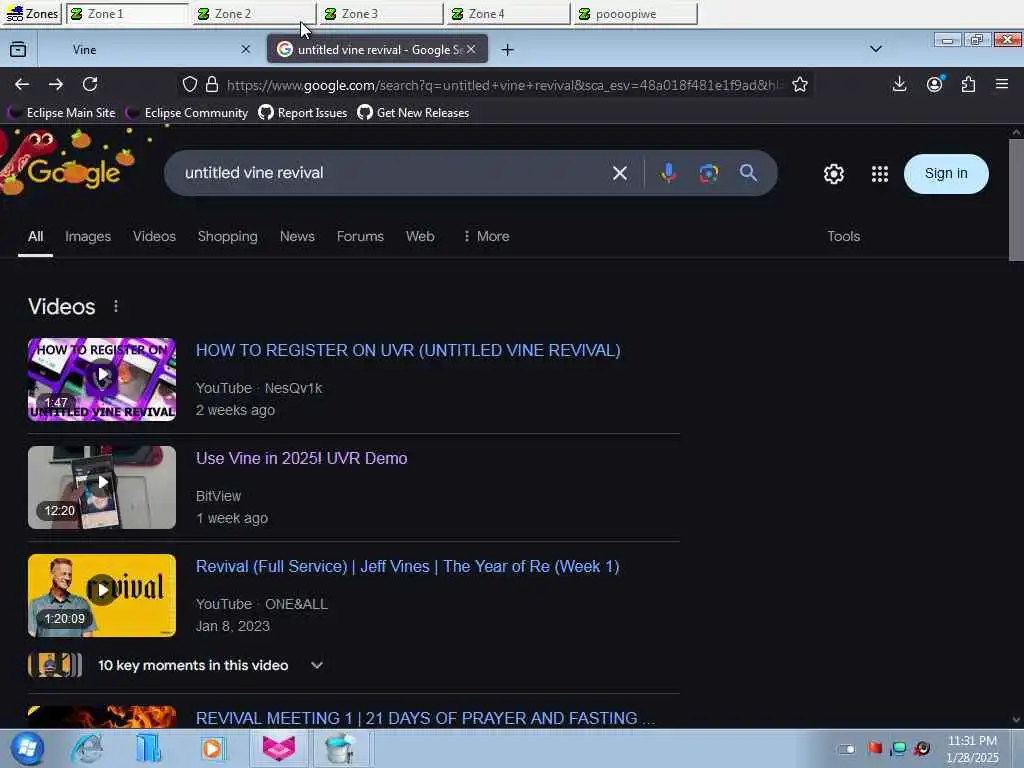Open Report Issues bookmark
The height and width of the screenshot is (768, 1024).
click(x=303, y=113)
